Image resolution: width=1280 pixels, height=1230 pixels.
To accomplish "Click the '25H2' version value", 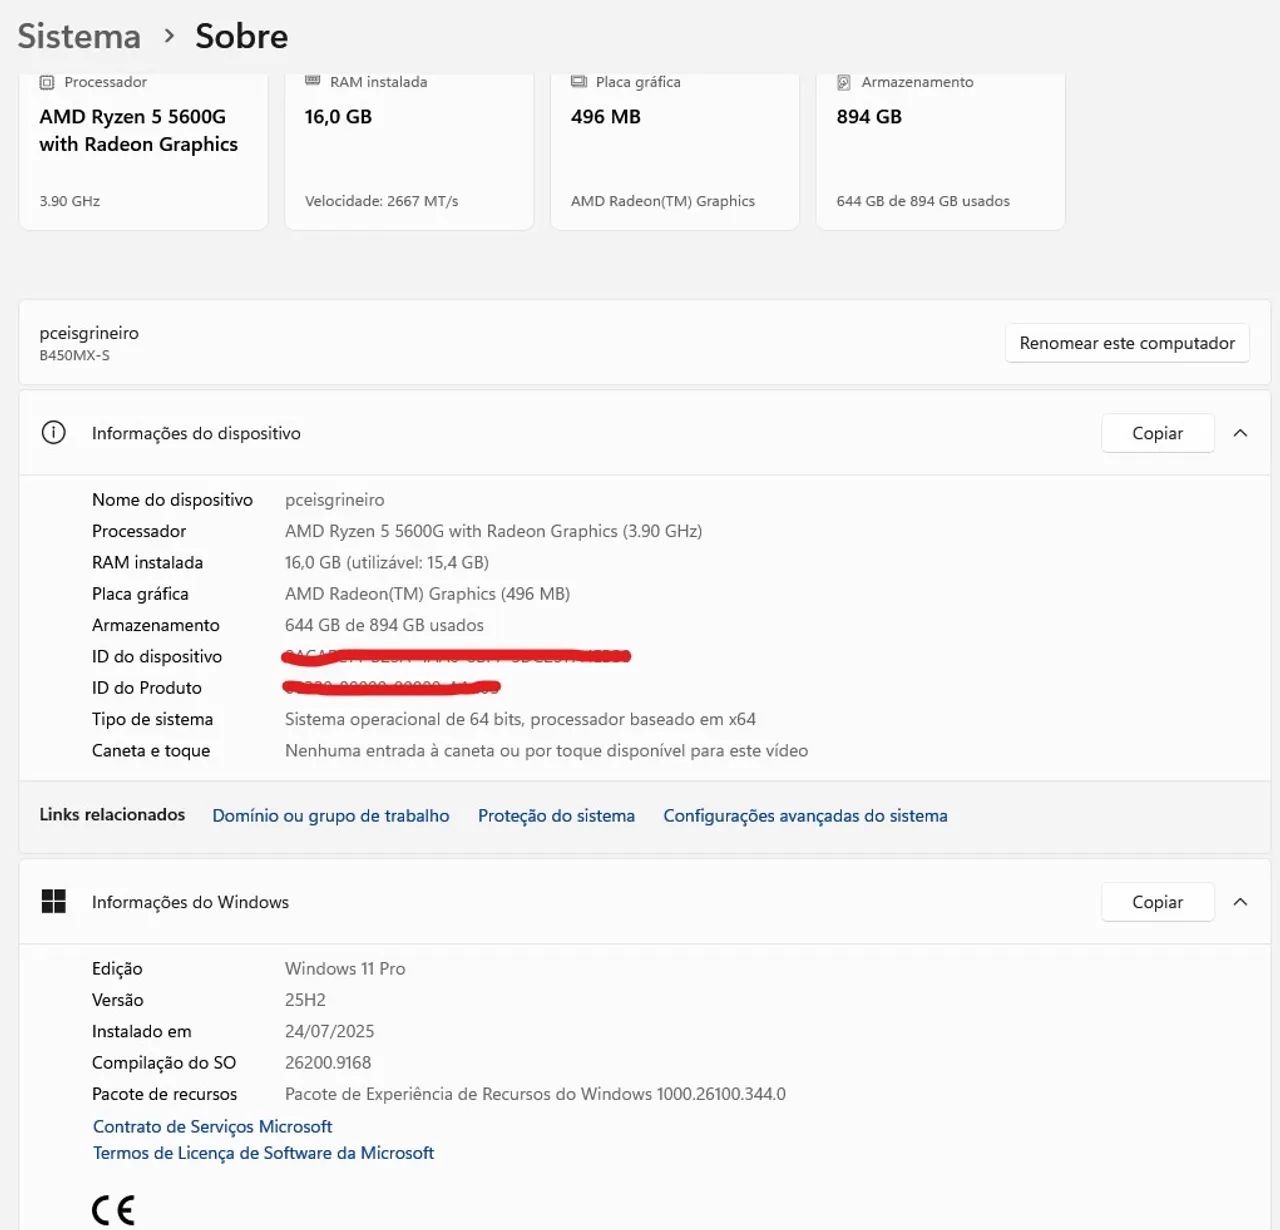I will click(305, 1000).
